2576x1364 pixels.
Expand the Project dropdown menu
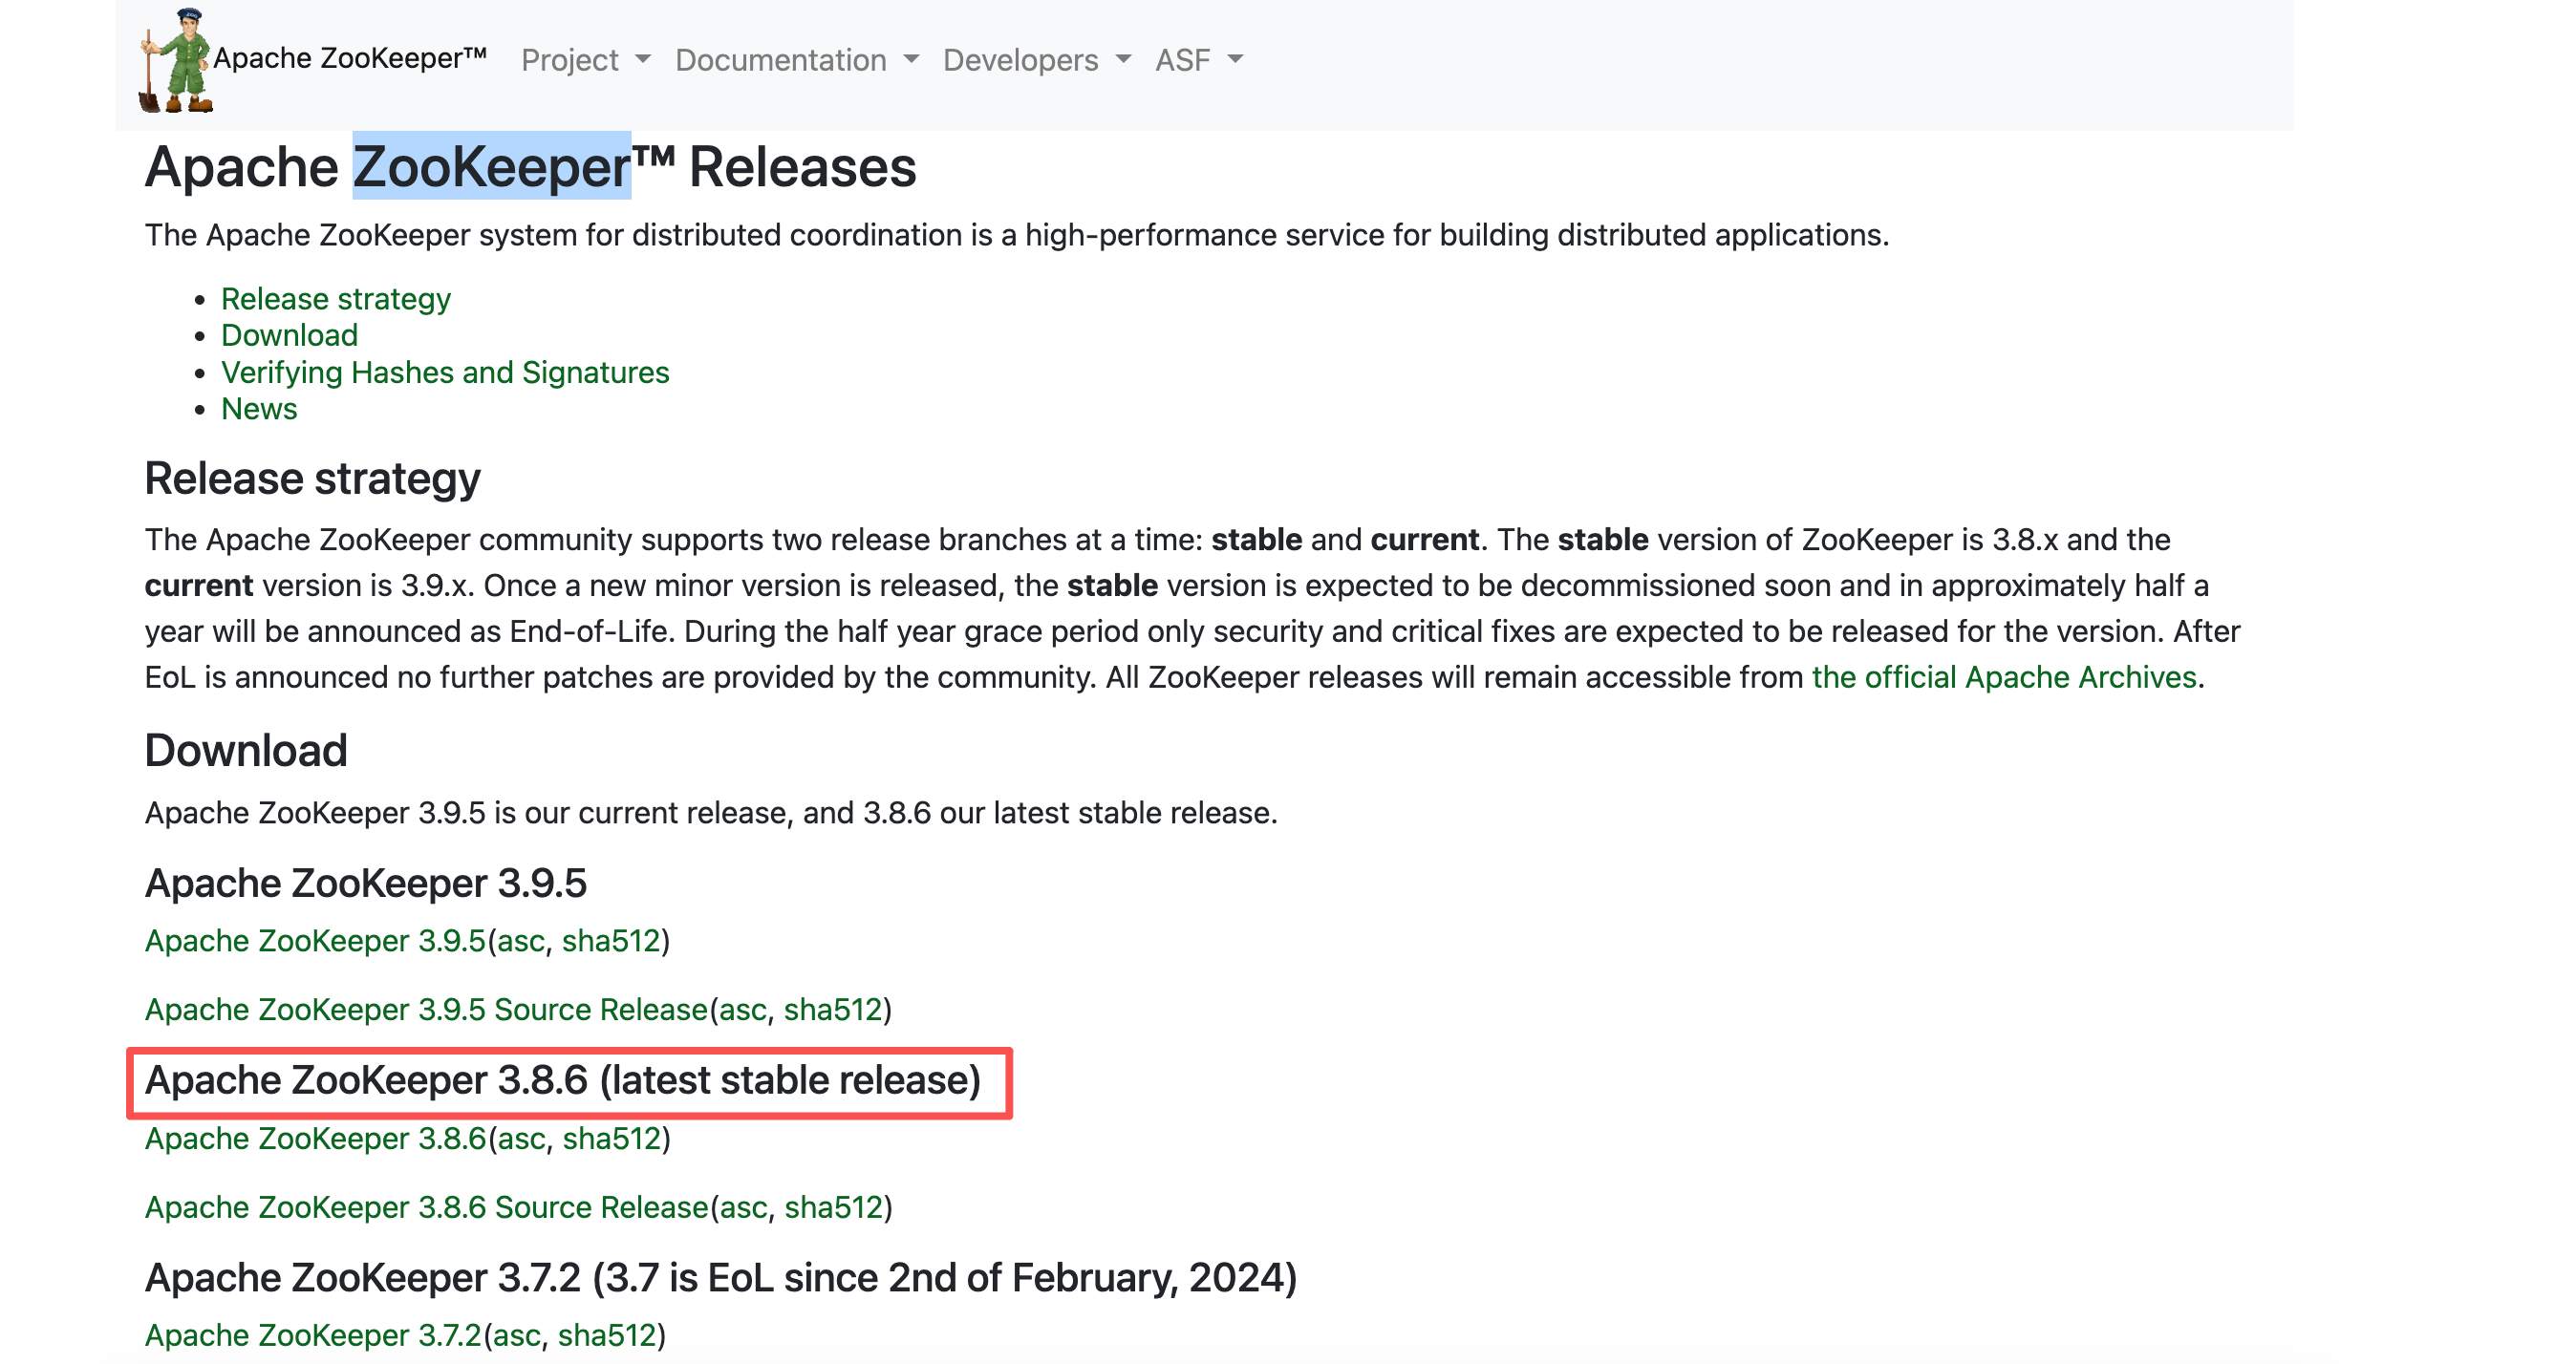tap(586, 60)
